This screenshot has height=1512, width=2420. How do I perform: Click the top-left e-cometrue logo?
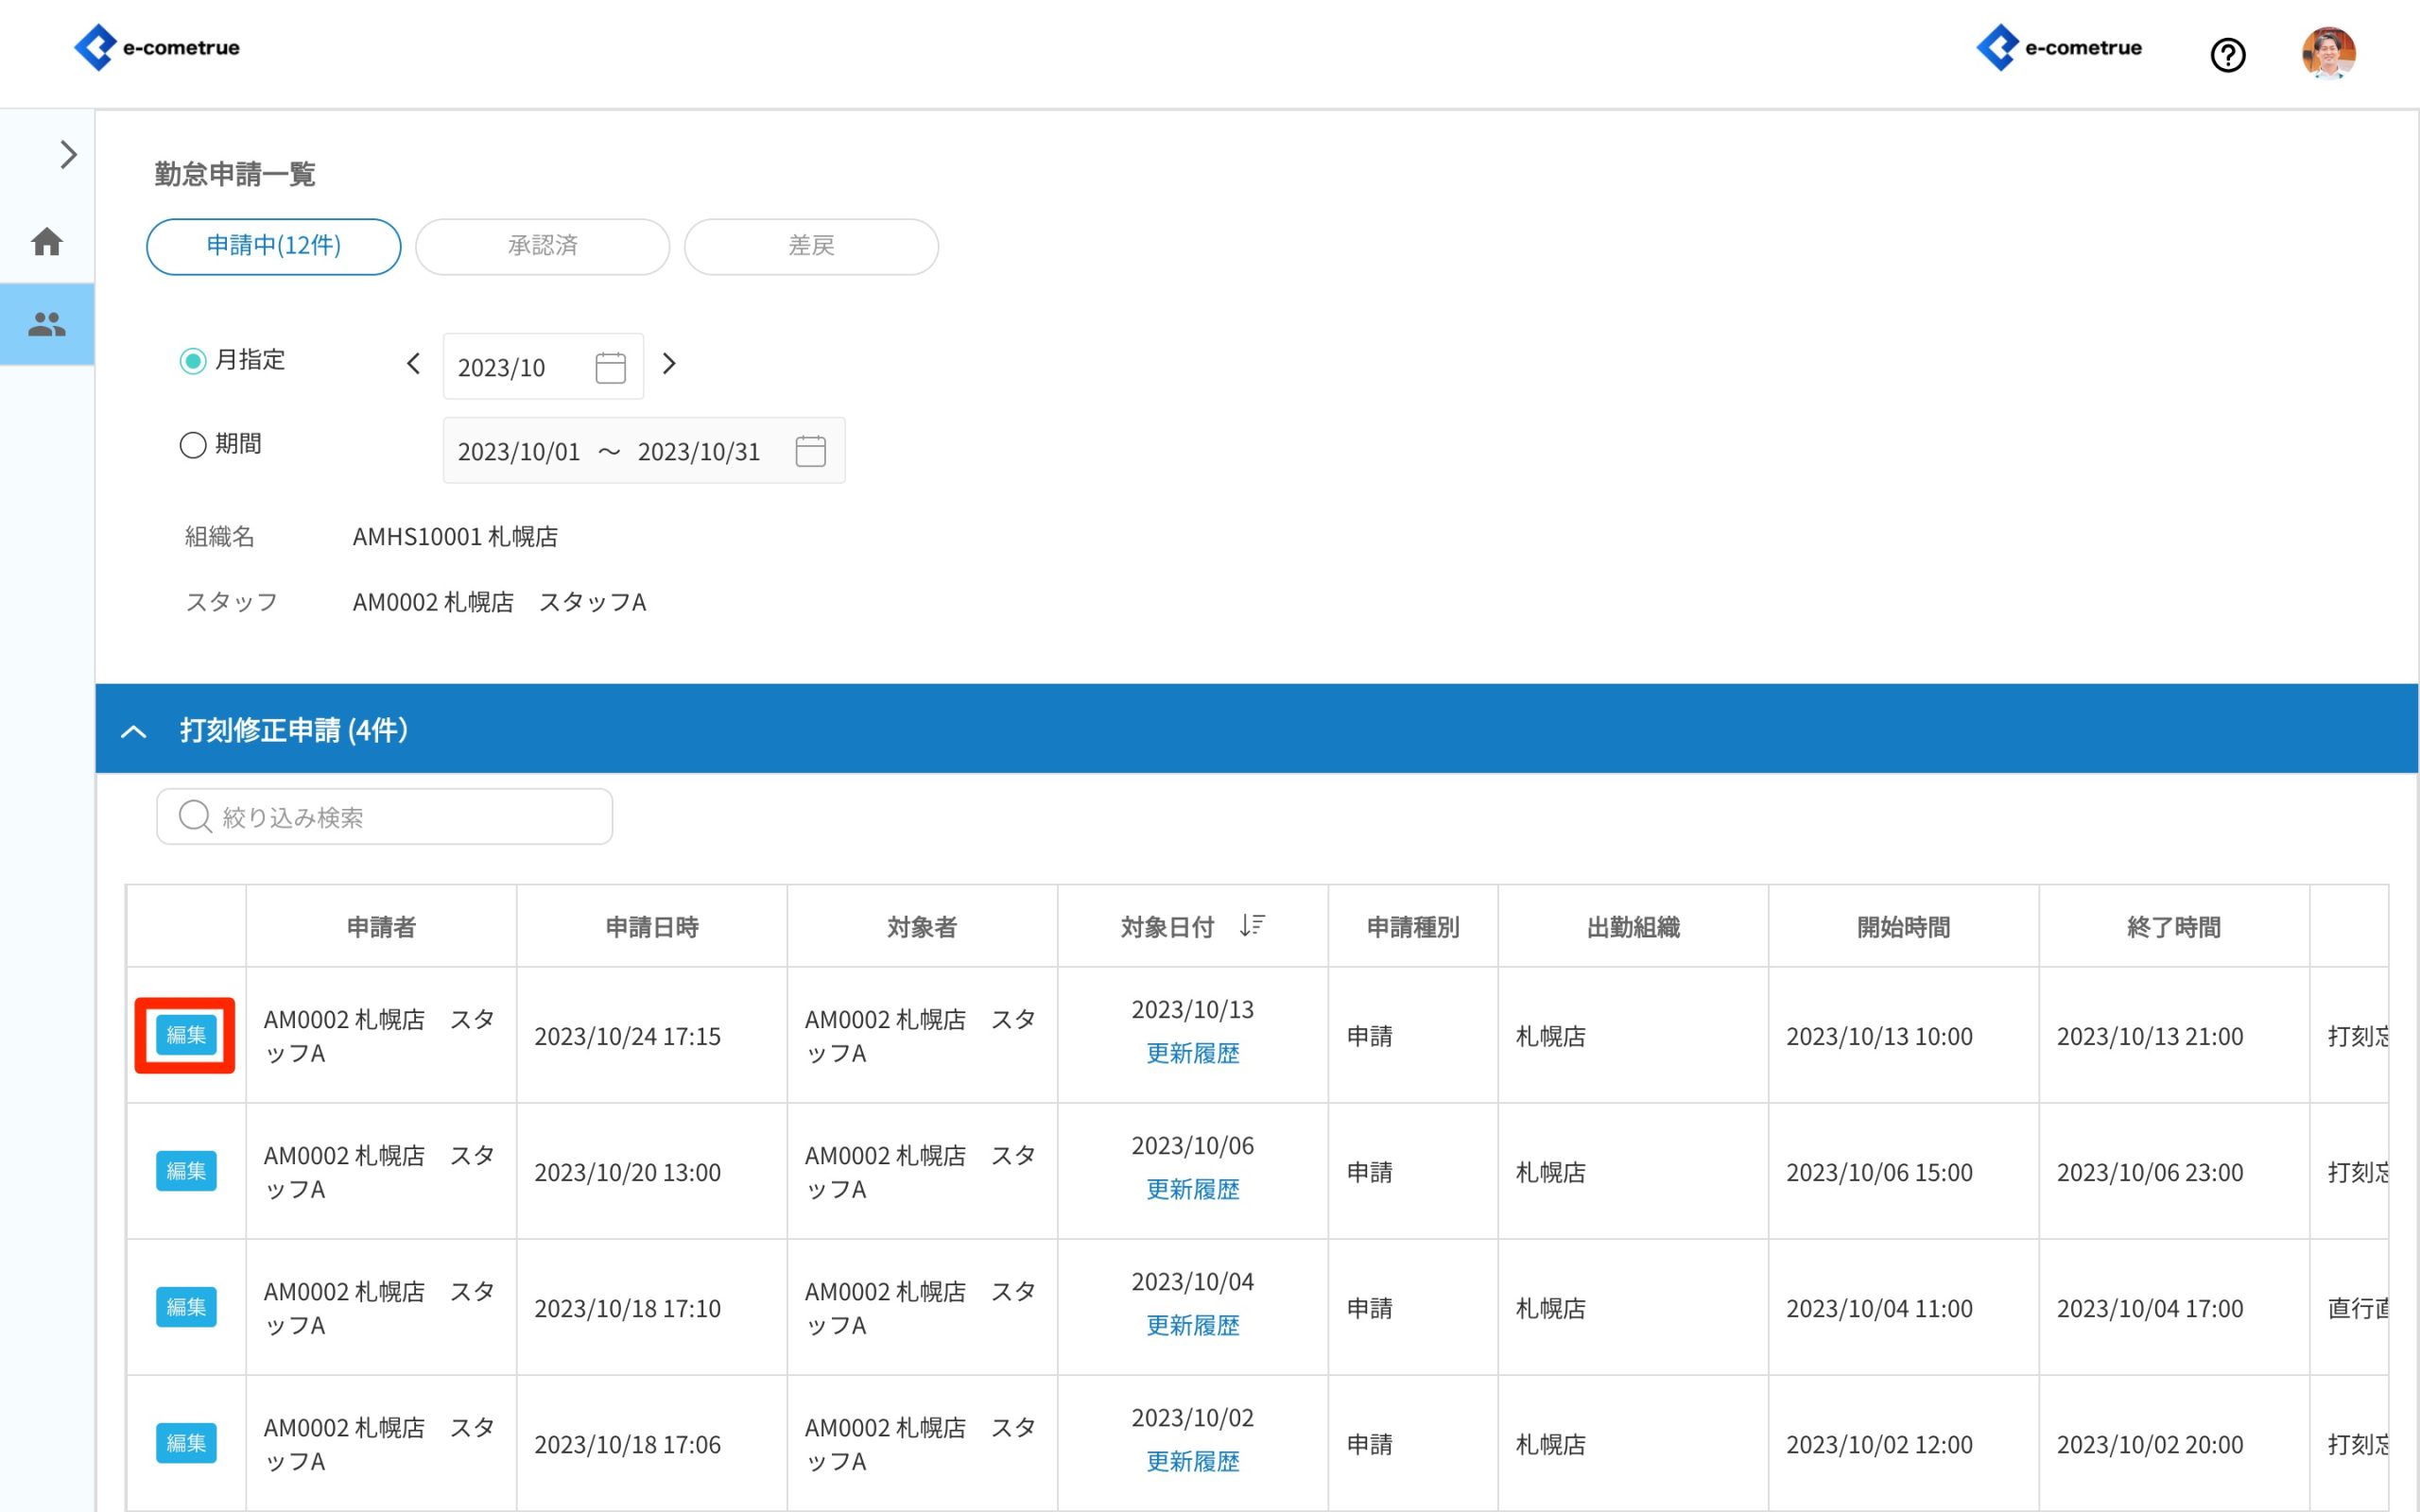(x=157, y=47)
